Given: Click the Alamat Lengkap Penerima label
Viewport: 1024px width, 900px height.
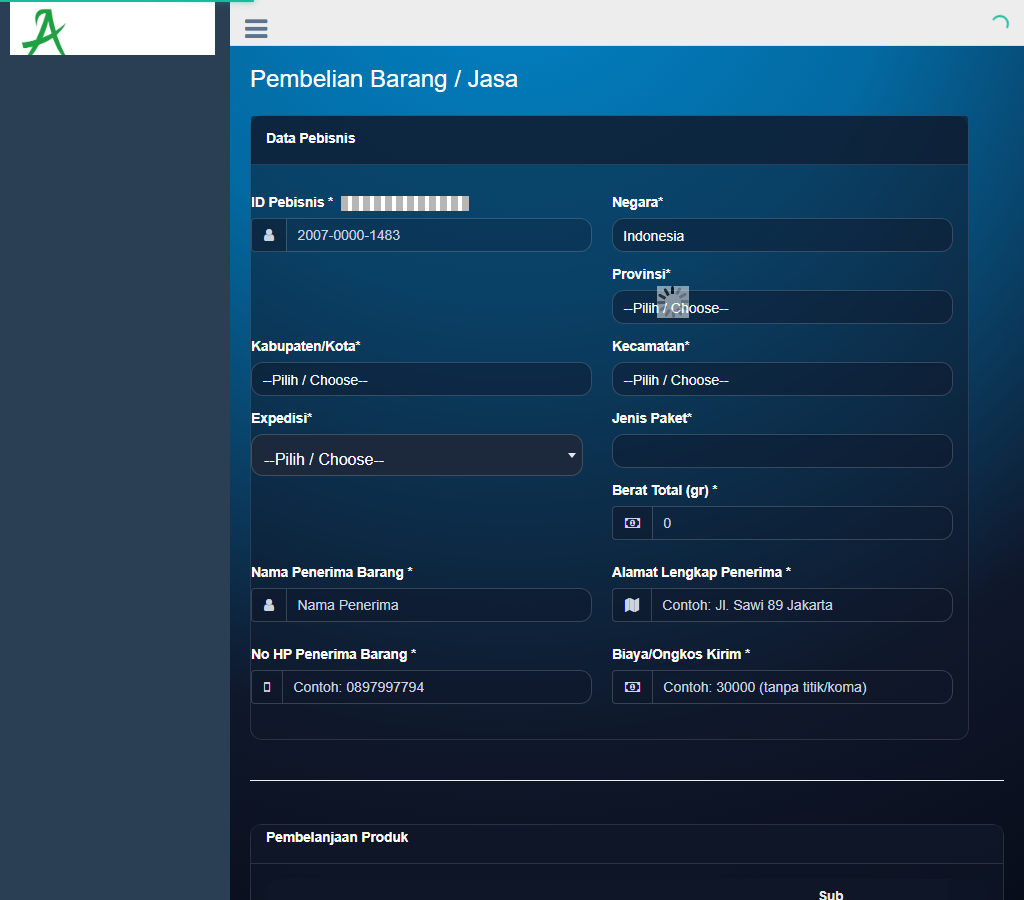Looking at the screenshot, I should [x=701, y=572].
